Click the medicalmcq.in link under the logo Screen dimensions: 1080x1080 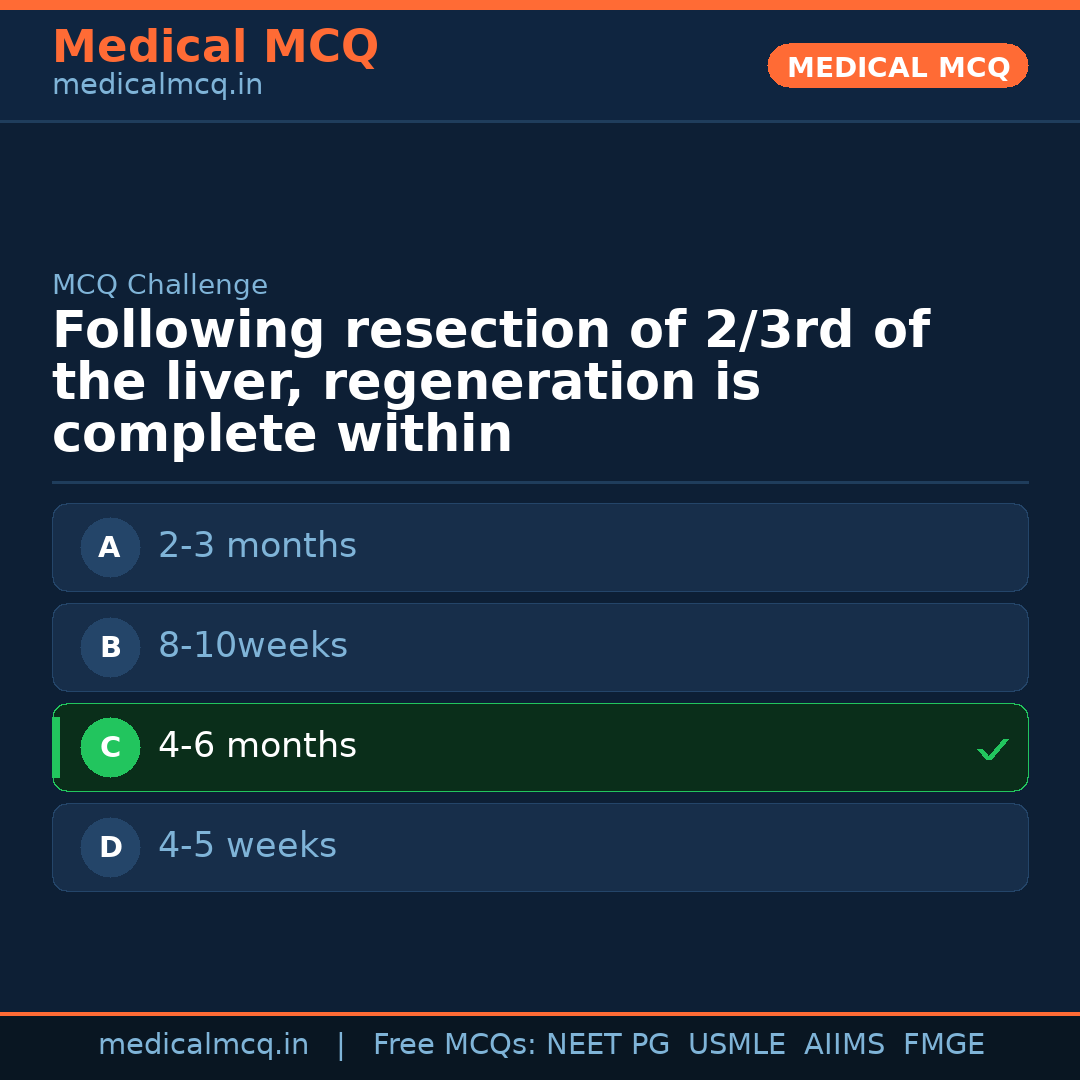click(x=157, y=84)
